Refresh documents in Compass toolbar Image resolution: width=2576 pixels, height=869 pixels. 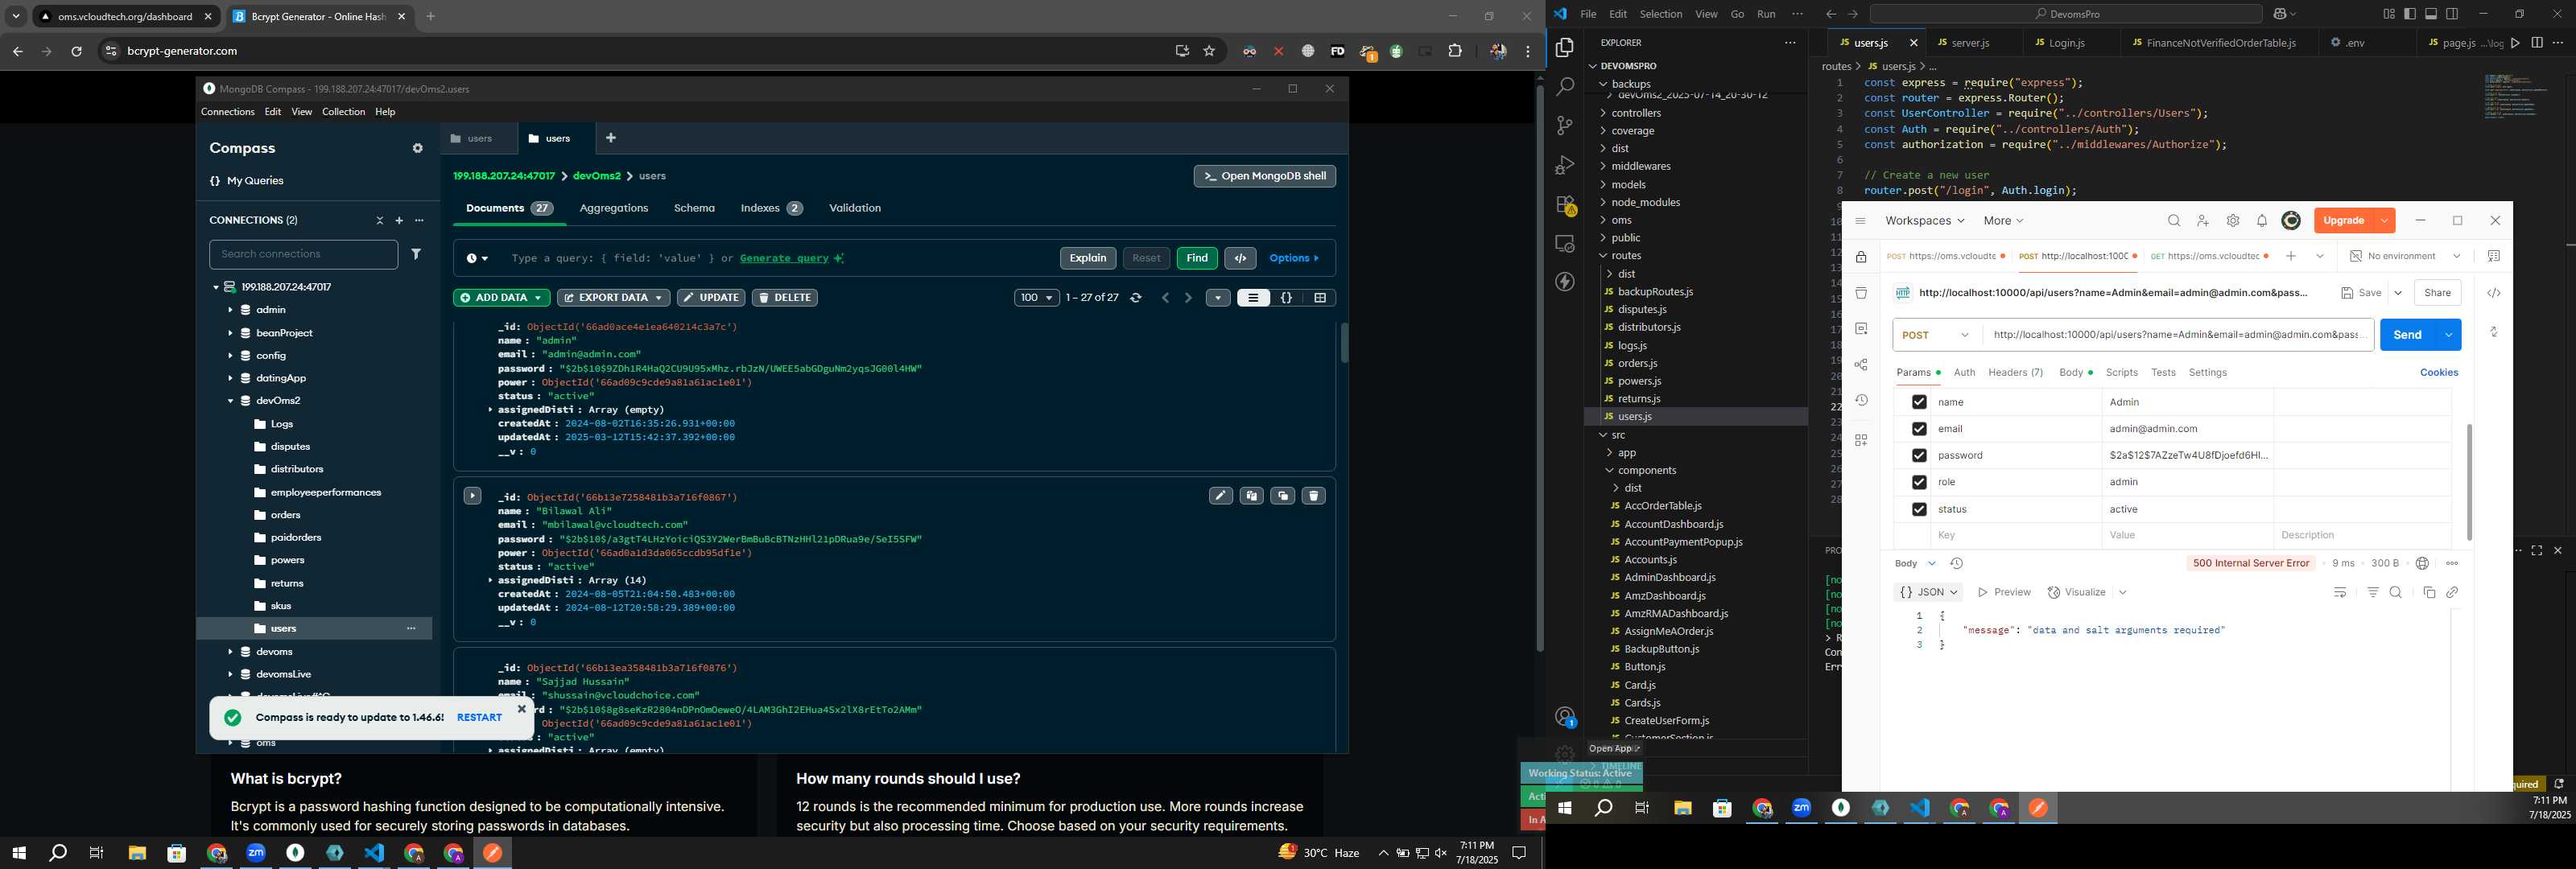1136,298
